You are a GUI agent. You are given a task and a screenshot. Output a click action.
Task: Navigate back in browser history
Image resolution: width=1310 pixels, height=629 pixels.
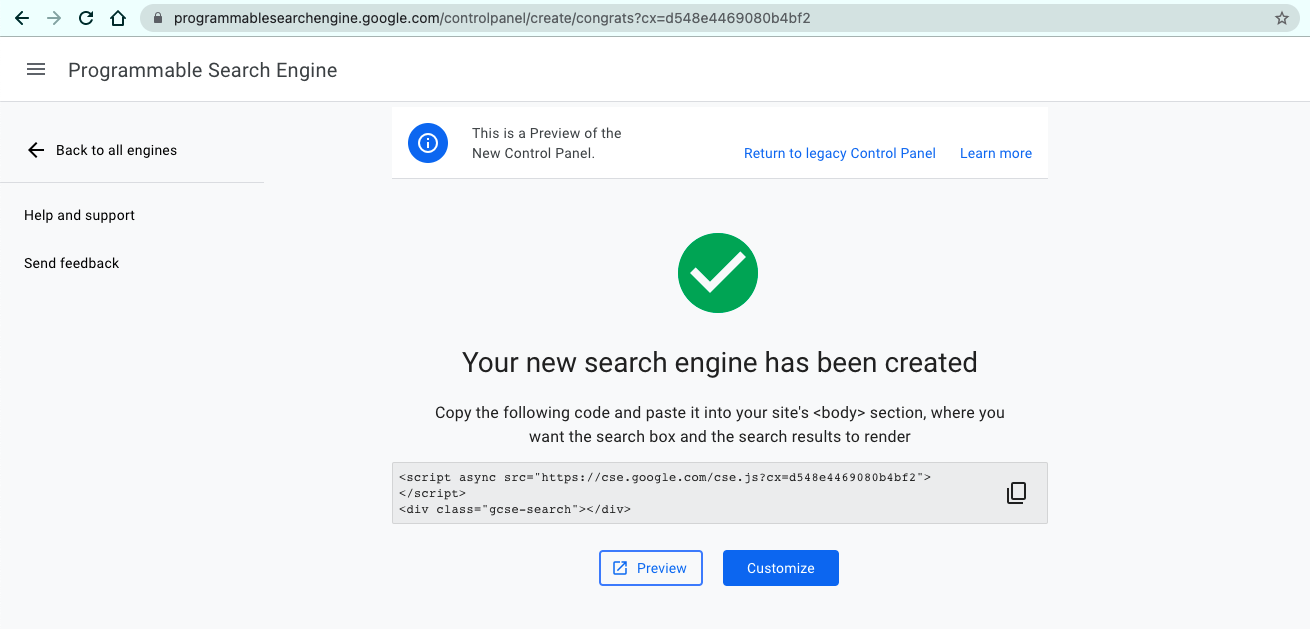tap(21, 16)
